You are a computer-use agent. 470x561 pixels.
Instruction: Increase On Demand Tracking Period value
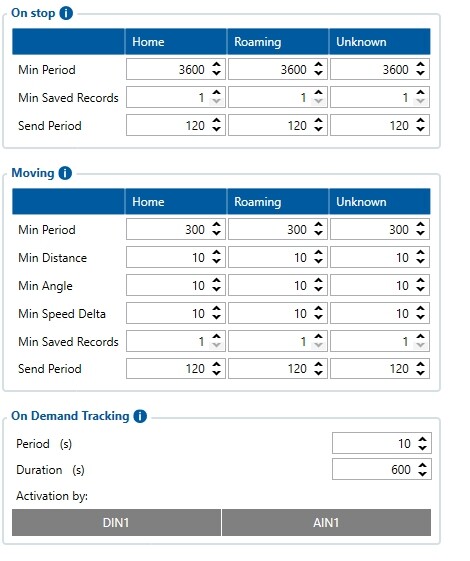click(422, 439)
